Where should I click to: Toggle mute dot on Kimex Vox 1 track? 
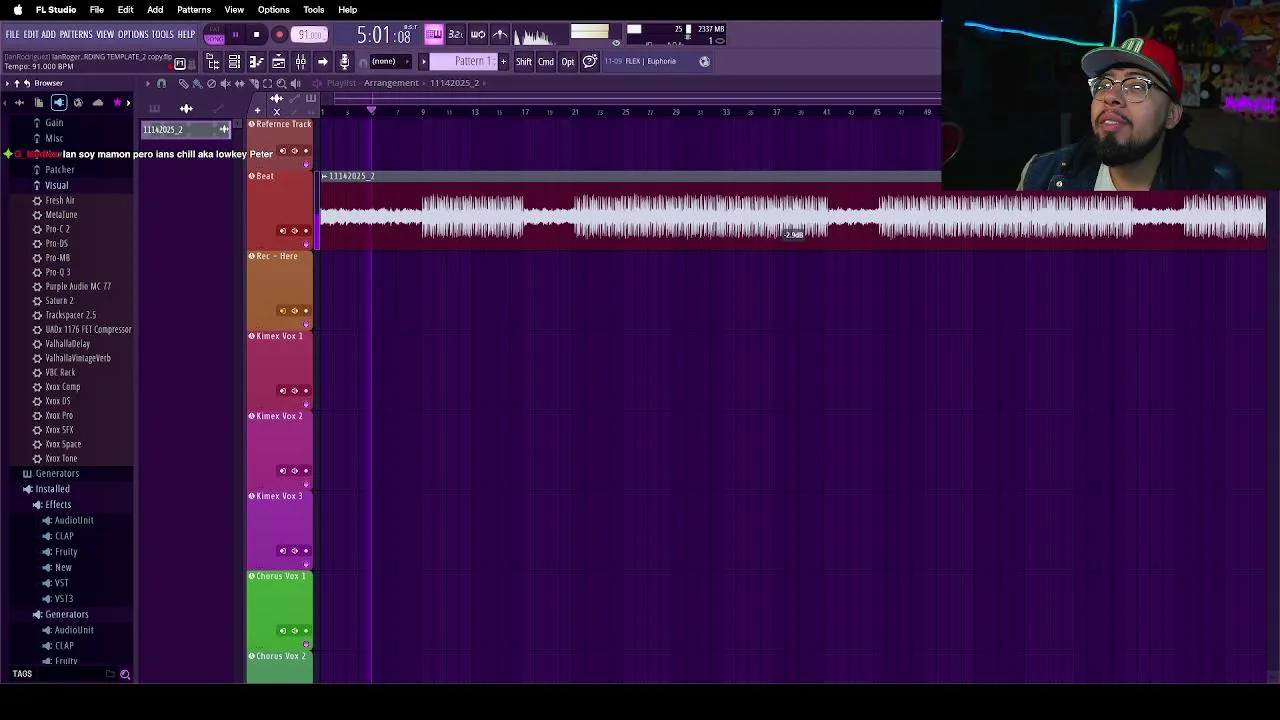pyautogui.click(x=306, y=391)
